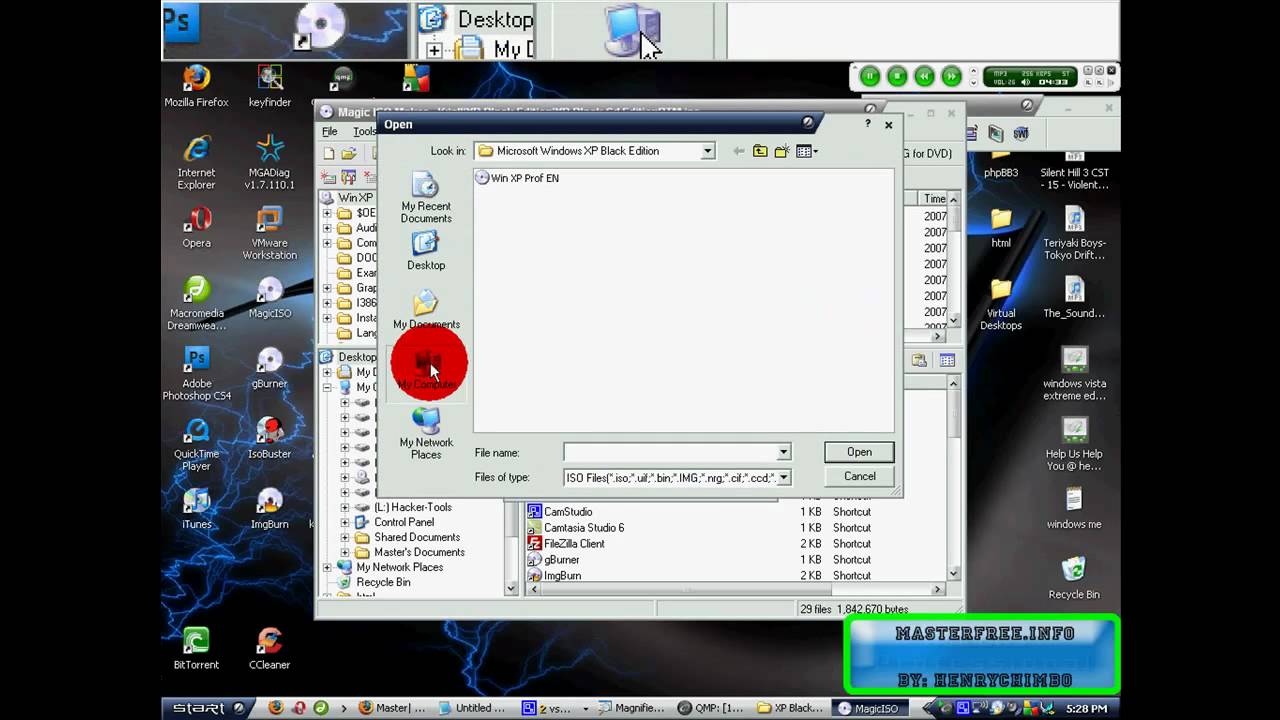This screenshot has width=1280, height=720.
Task: Expand the Master's Documents tree node
Action: point(345,552)
